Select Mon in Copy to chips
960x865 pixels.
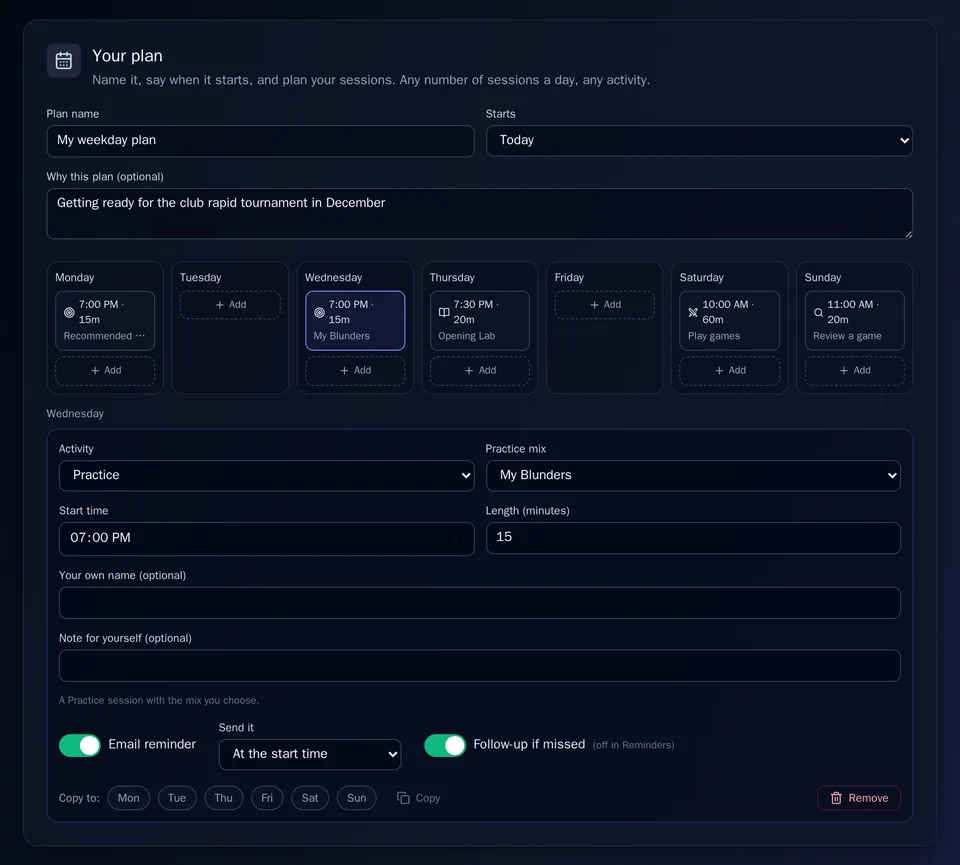129,798
